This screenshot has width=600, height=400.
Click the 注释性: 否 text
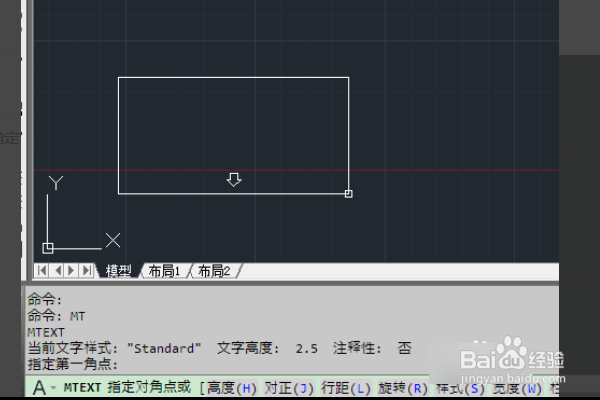click(372, 348)
